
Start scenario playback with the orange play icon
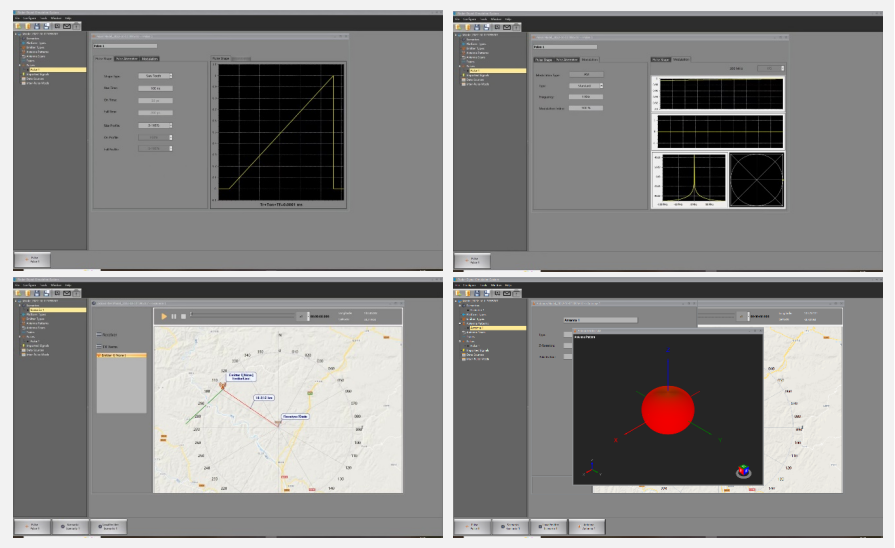point(164,316)
